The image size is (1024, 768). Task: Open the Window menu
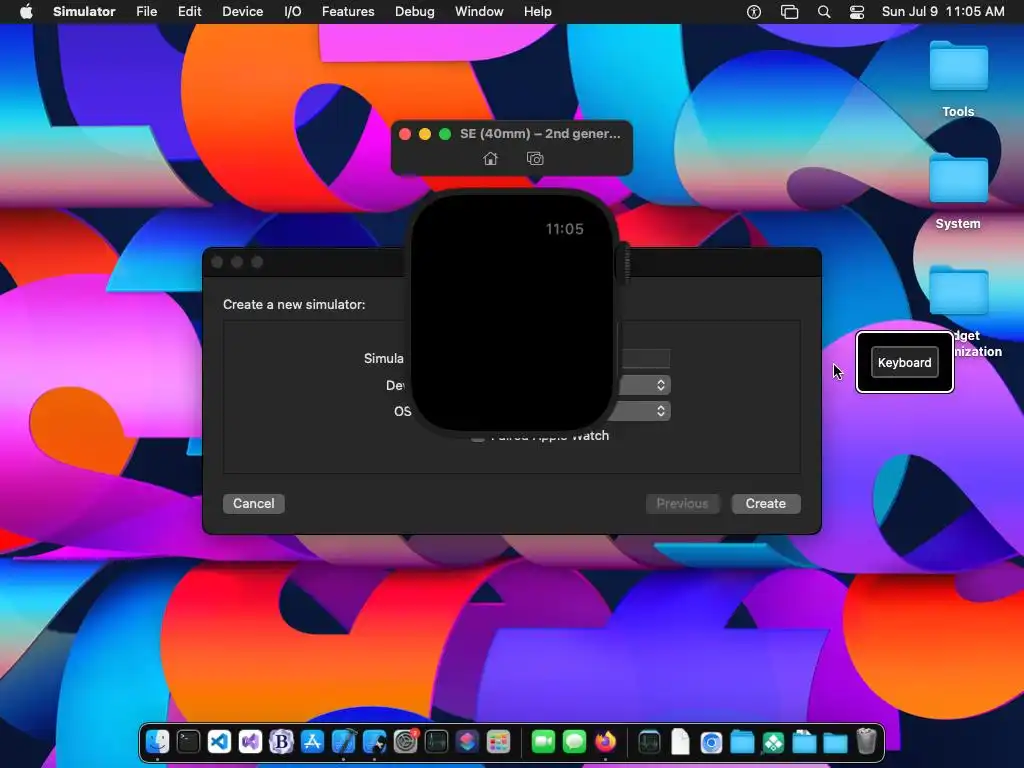(479, 12)
